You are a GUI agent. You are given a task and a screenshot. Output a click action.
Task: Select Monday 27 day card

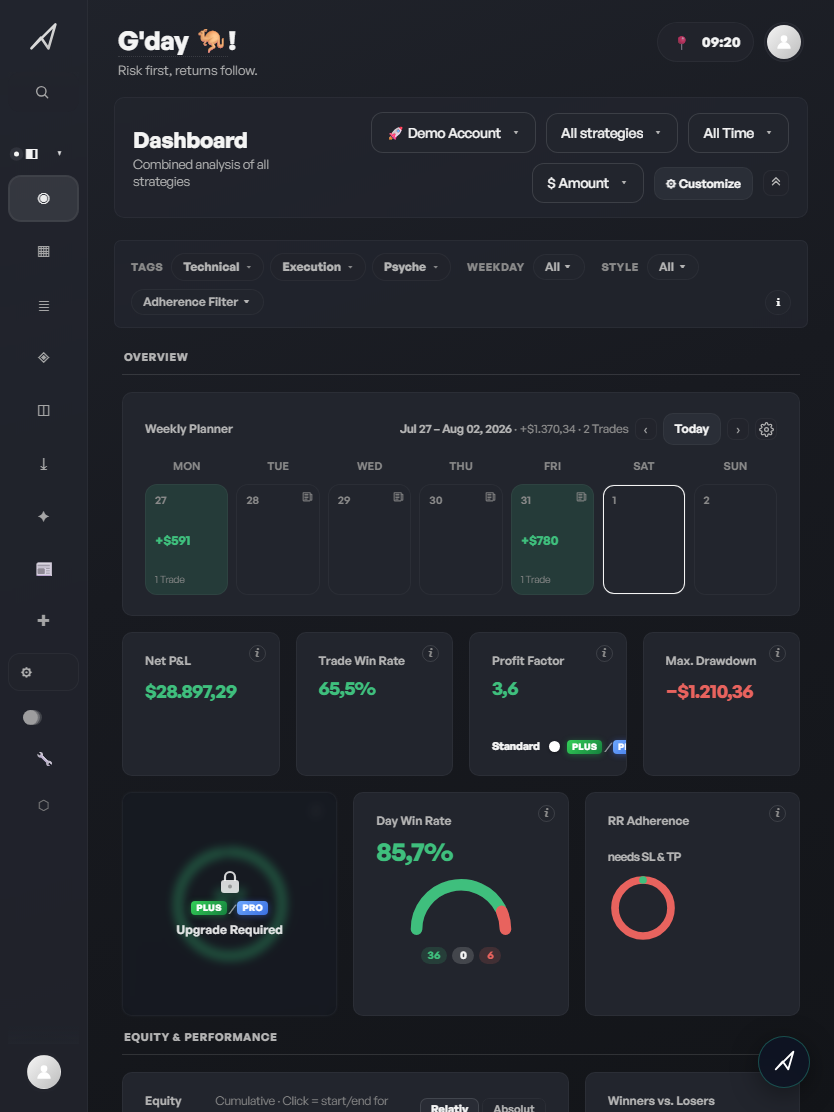click(x=187, y=539)
